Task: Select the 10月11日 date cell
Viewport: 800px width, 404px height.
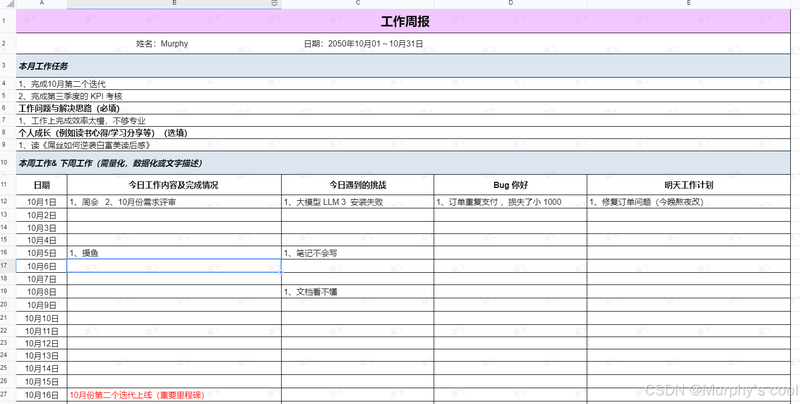Action: pyautogui.click(x=41, y=331)
